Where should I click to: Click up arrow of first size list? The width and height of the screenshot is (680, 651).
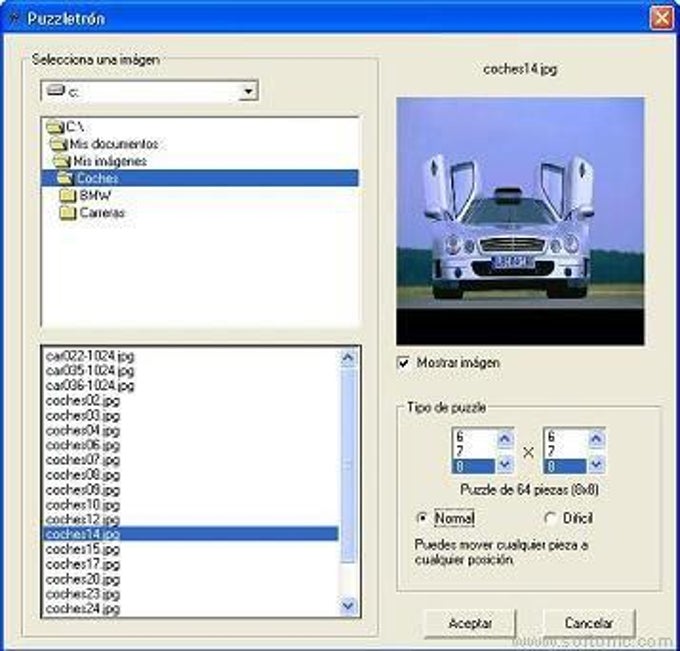[x=504, y=438]
